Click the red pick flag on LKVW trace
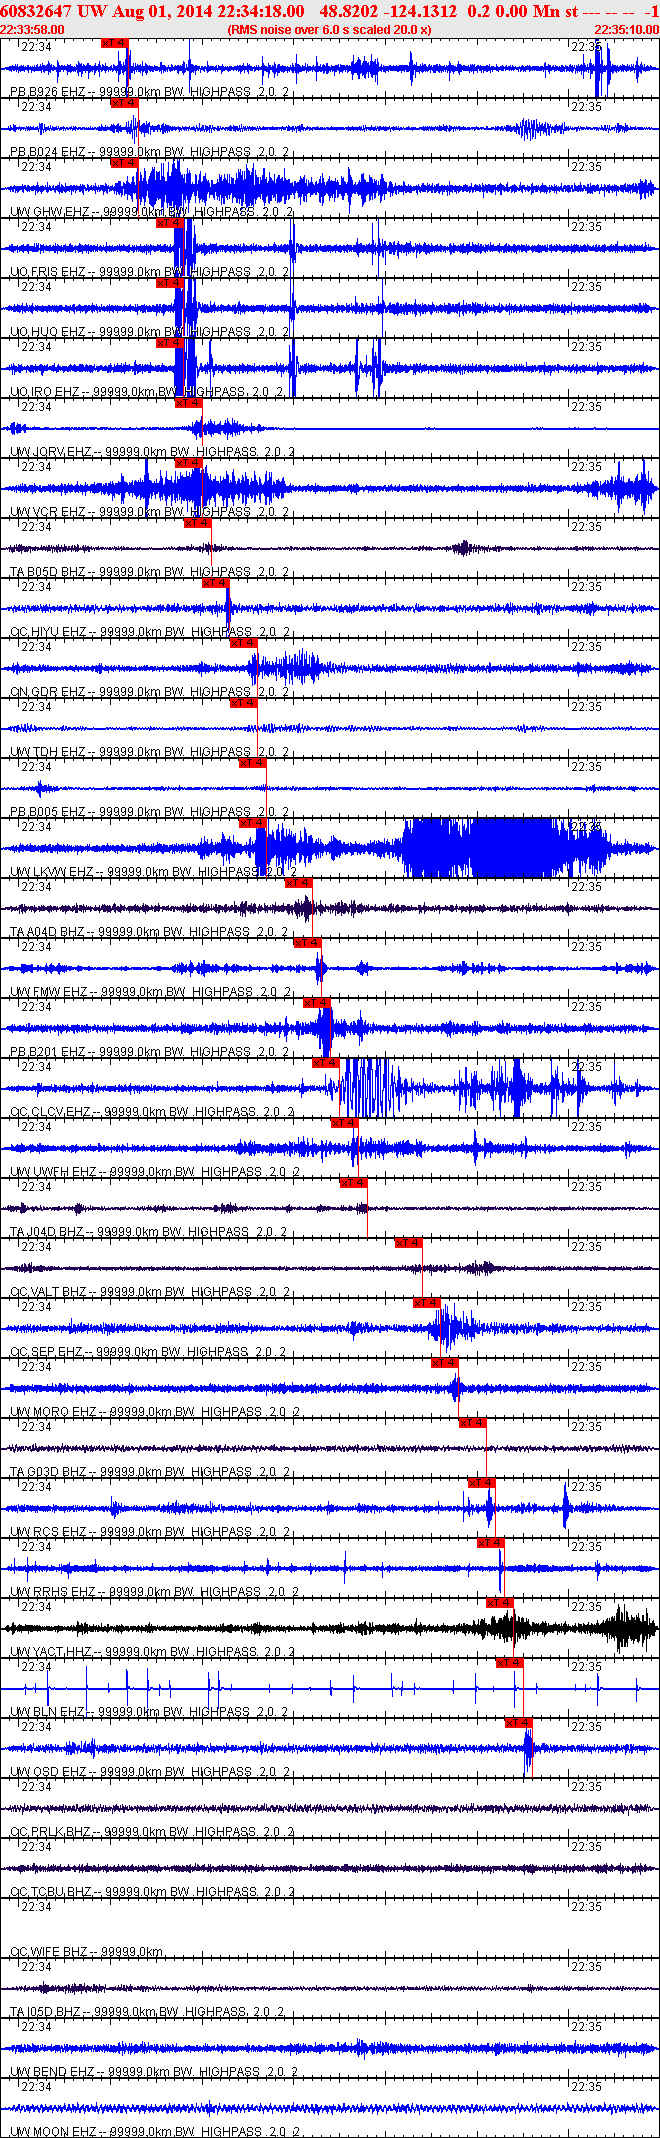The image size is (660, 2138). 252,823
